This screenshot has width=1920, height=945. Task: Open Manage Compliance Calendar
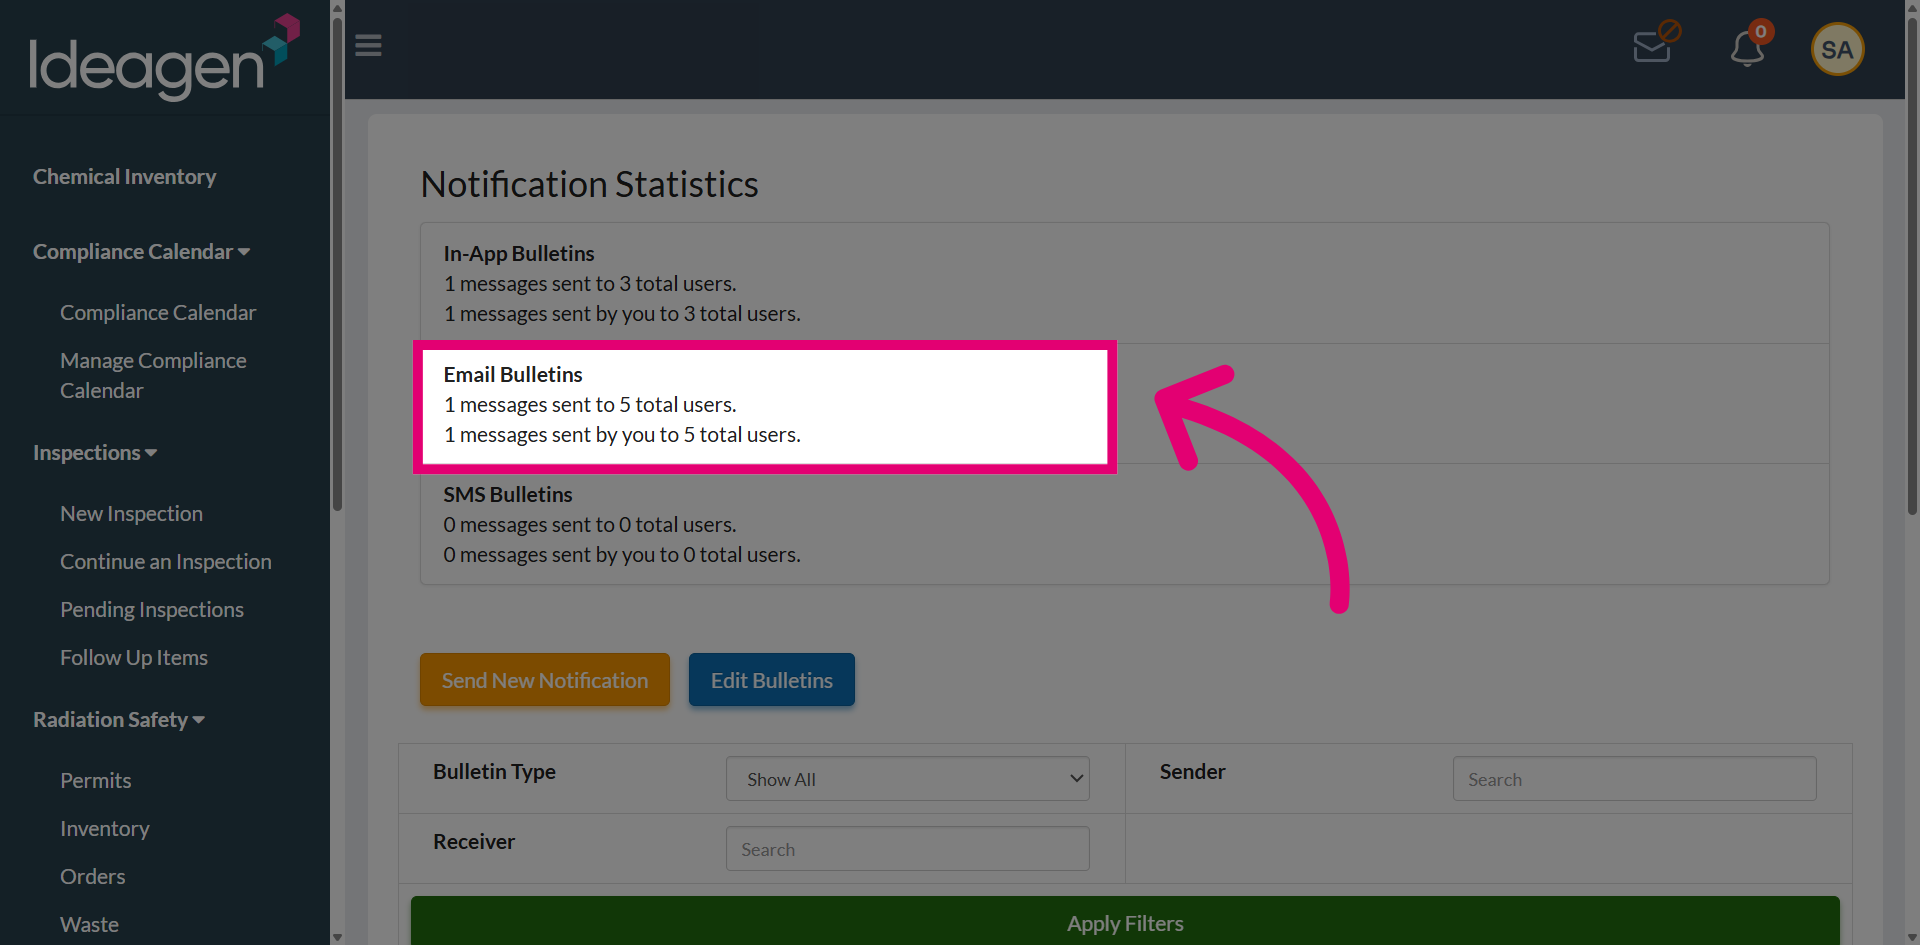click(153, 375)
